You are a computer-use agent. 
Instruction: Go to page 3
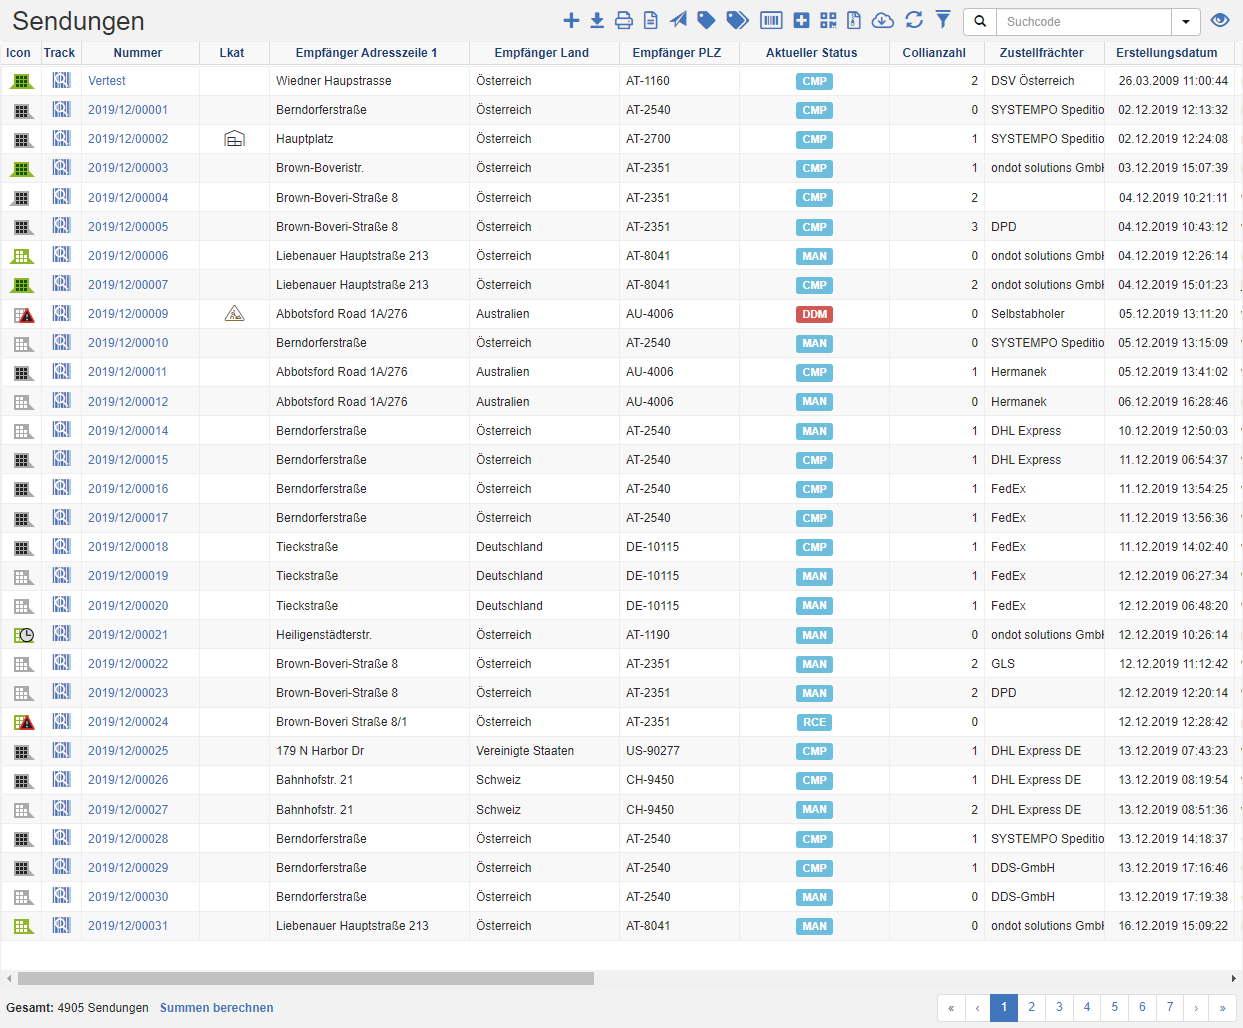[x=1059, y=1007]
